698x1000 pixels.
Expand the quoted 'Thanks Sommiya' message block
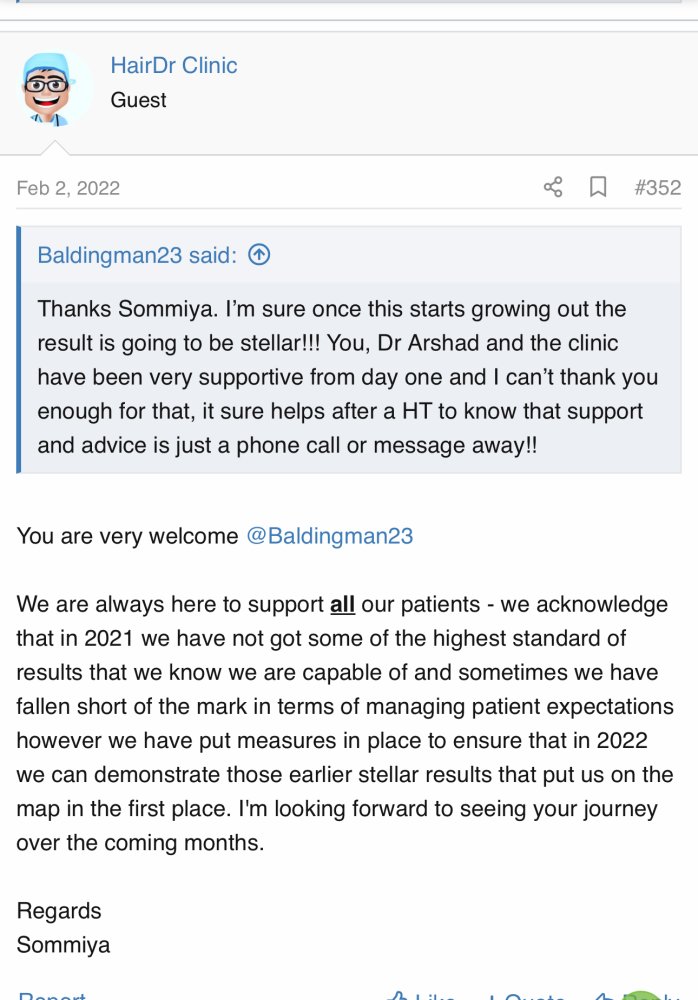pos(350,377)
